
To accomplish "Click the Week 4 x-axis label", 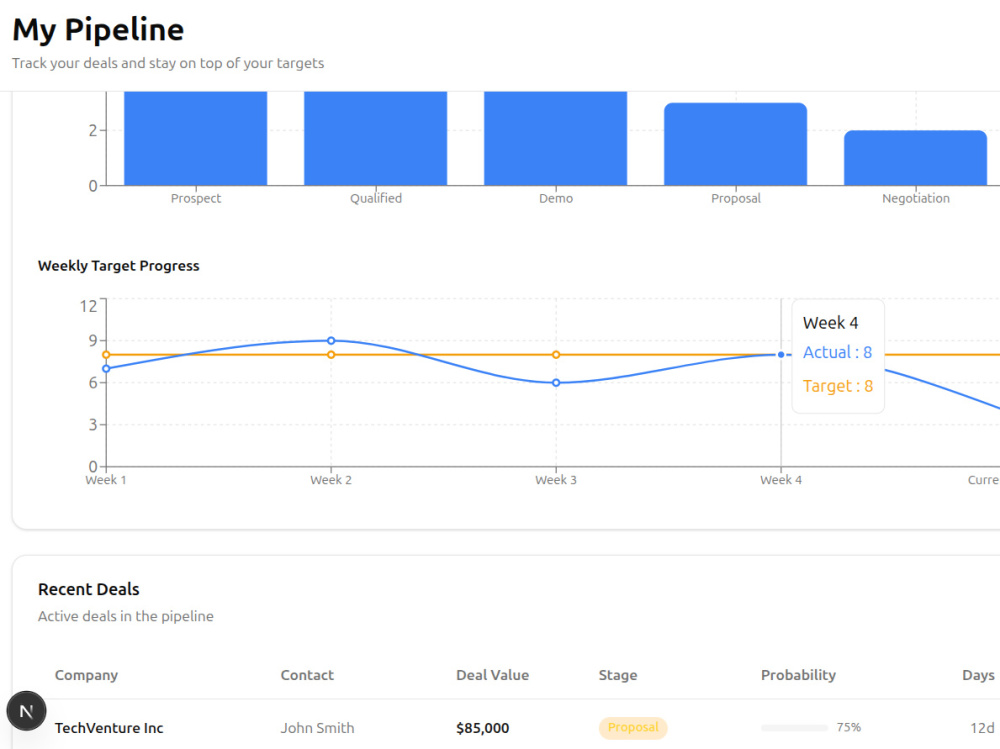I will pyautogui.click(x=781, y=480).
